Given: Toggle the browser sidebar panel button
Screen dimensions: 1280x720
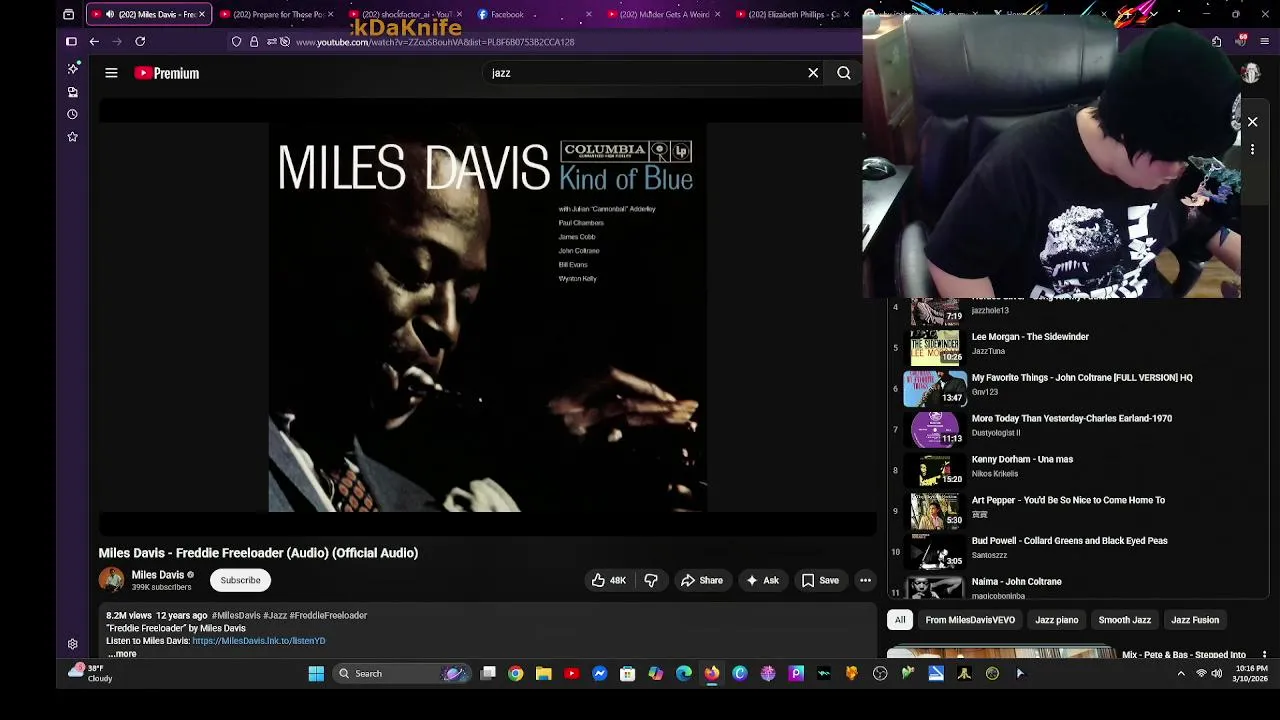Looking at the screenshot, I should (71, 42).
